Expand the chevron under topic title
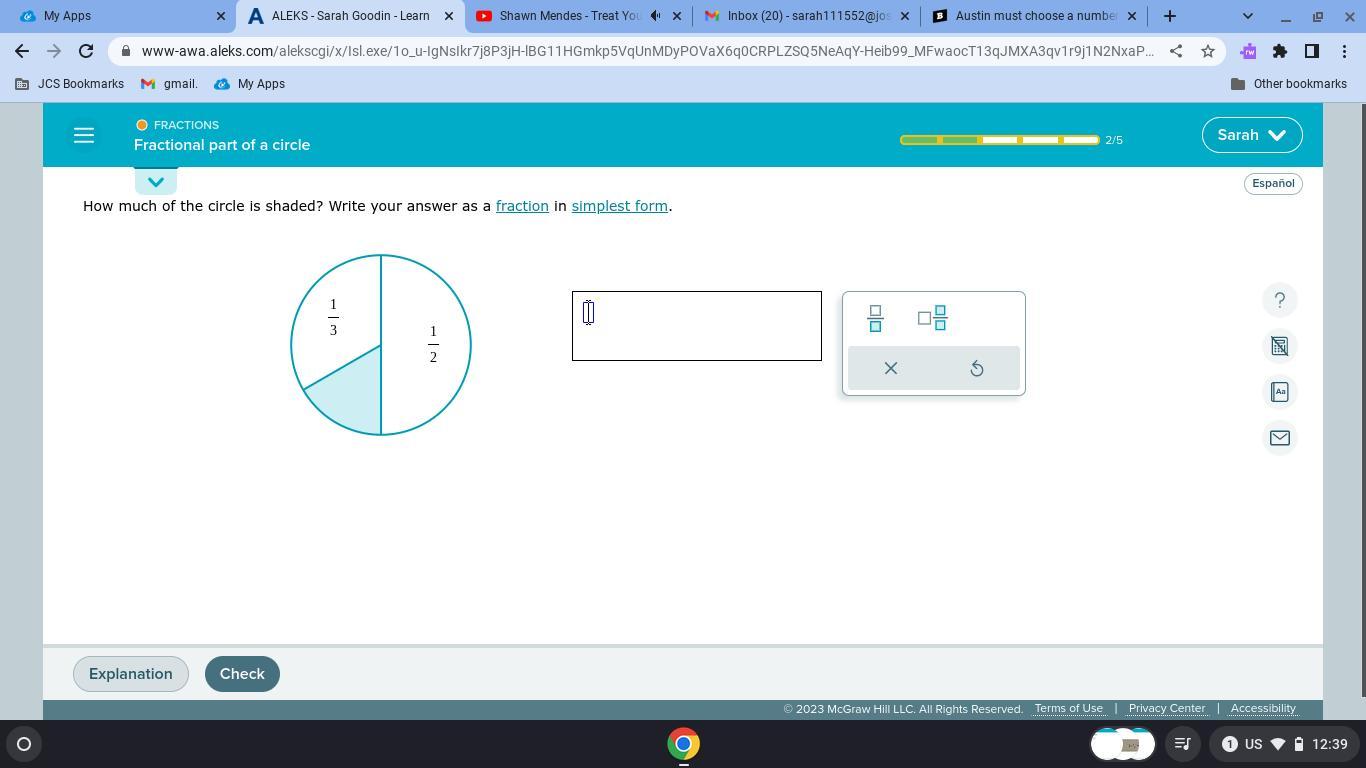This screenshot has height=768, width=1366. click(x=155, y=182)
